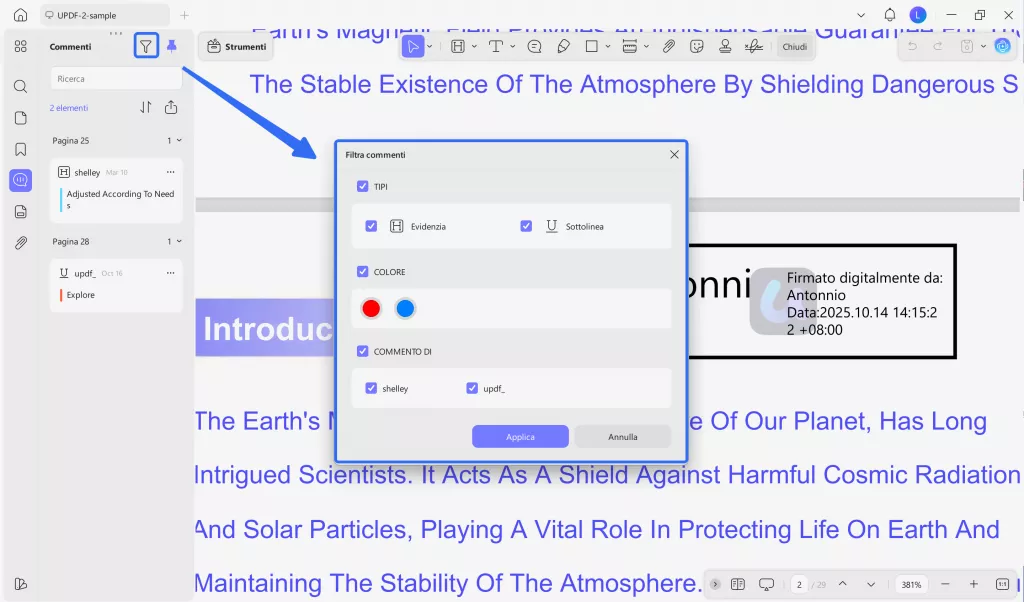Open the attachments paperclip in the sidebar
The height and width of the screenshot is (602, 1024).
pyautogui.click(x=20, y=243)
